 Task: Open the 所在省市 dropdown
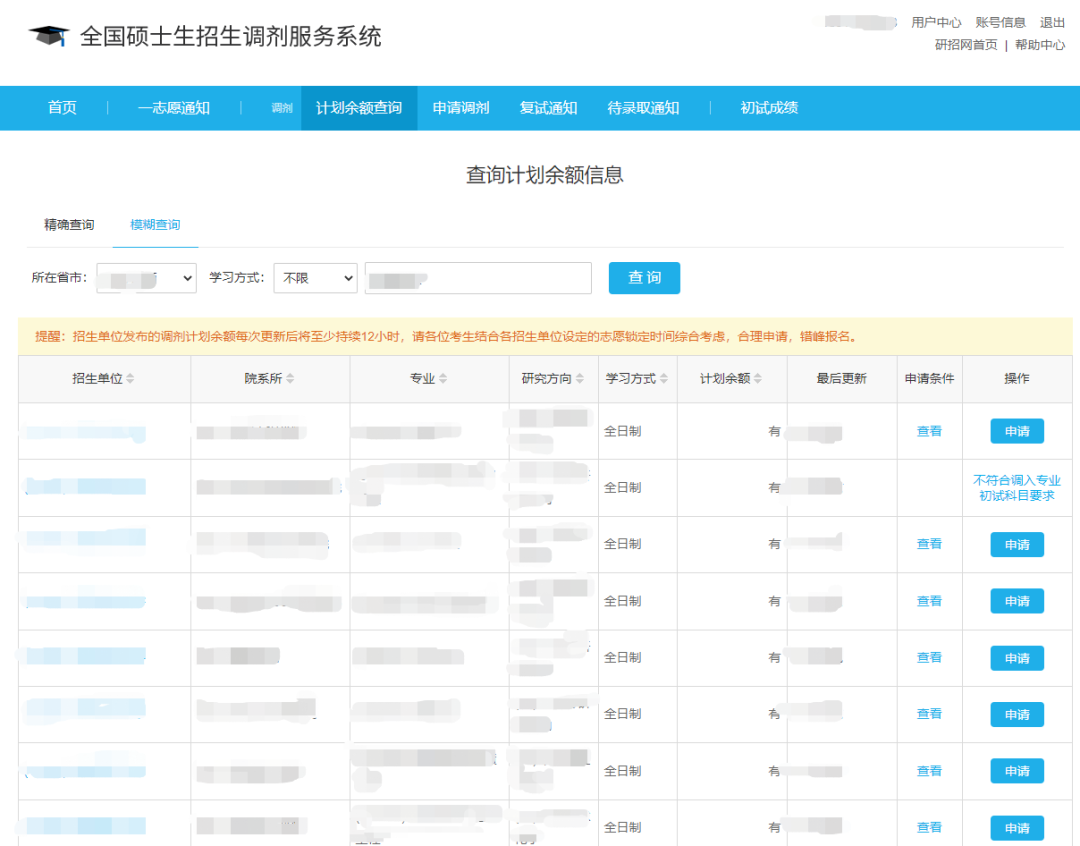coord(145,277)
